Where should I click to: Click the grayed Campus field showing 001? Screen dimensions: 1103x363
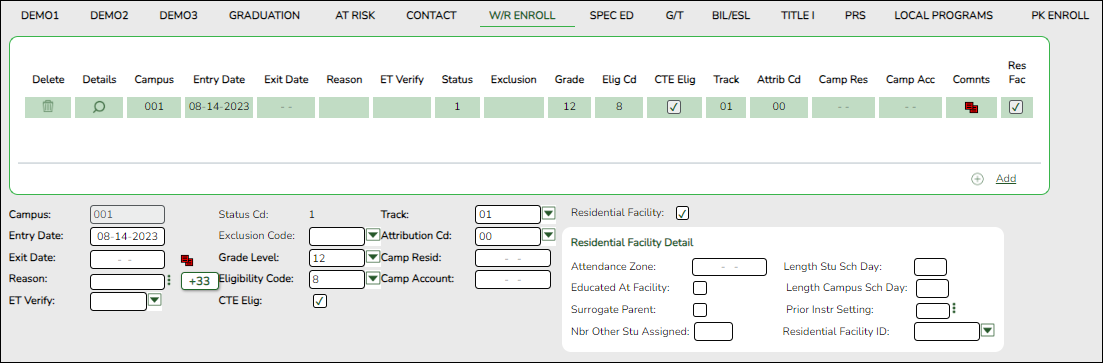127,214
